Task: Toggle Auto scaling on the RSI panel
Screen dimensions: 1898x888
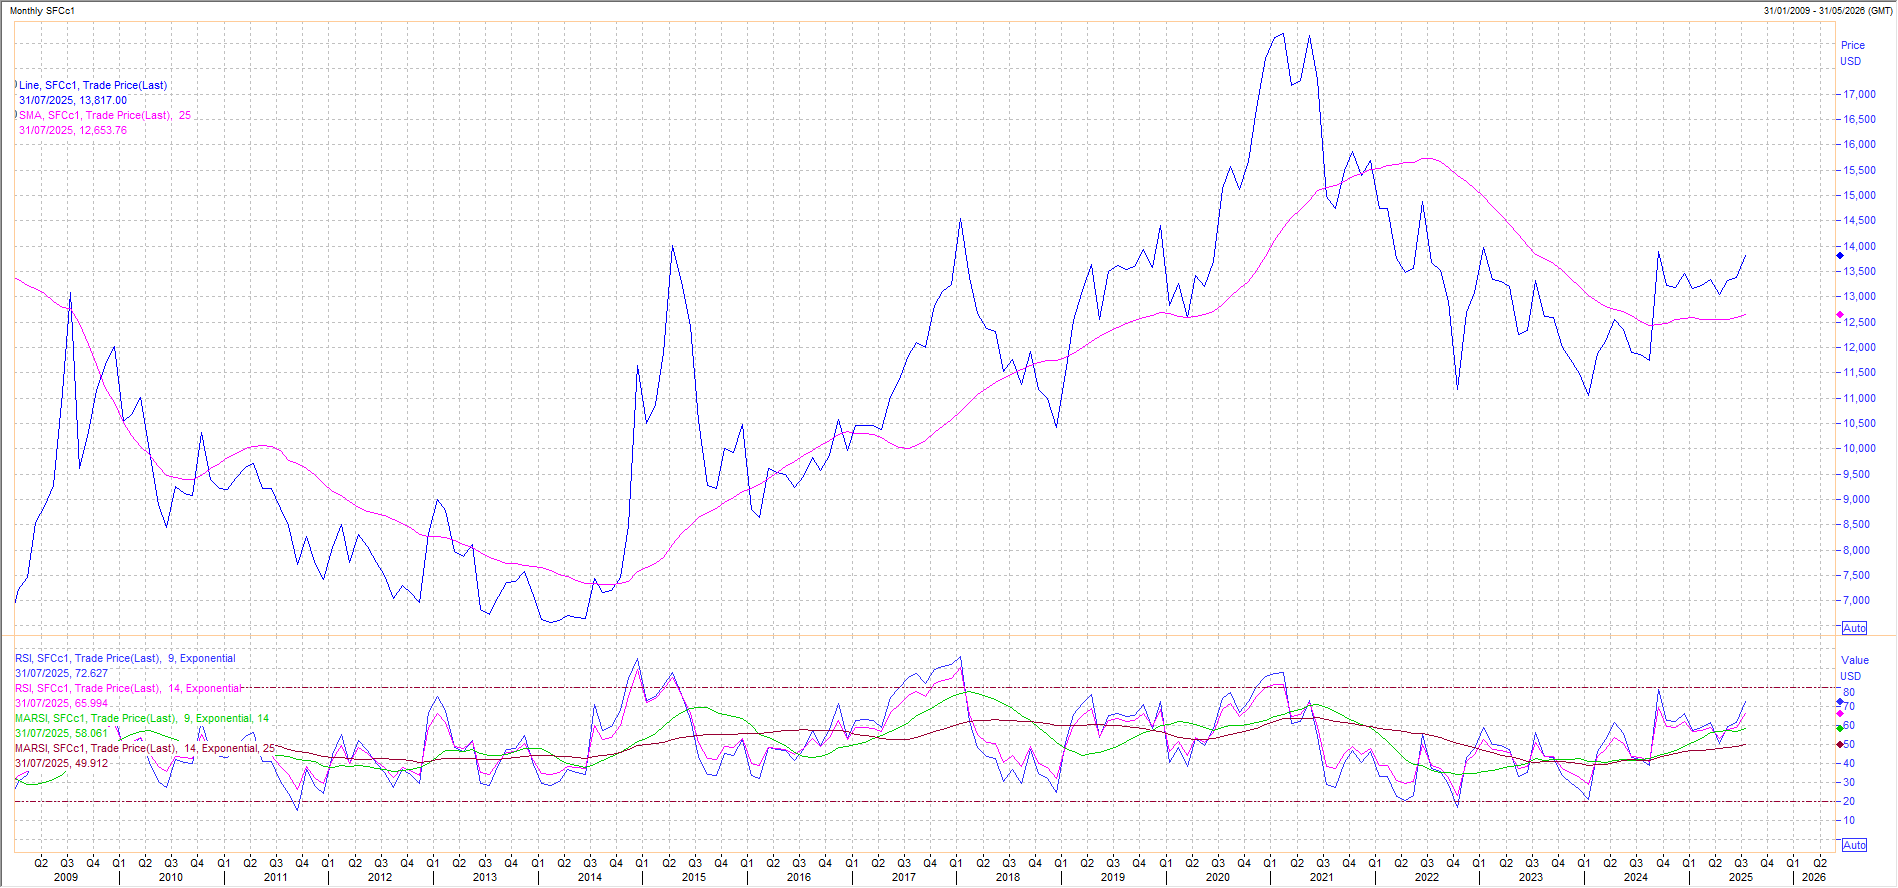Action: tap(1854, 845)
